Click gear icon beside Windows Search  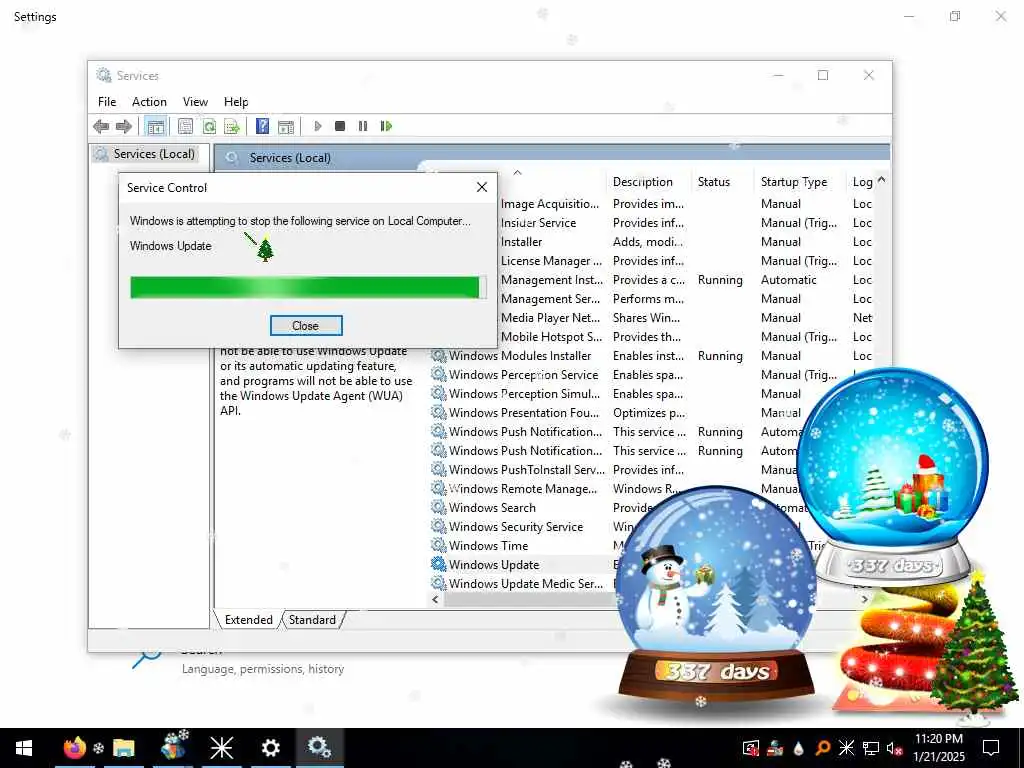pyautogui.click(x=439, y=507)
